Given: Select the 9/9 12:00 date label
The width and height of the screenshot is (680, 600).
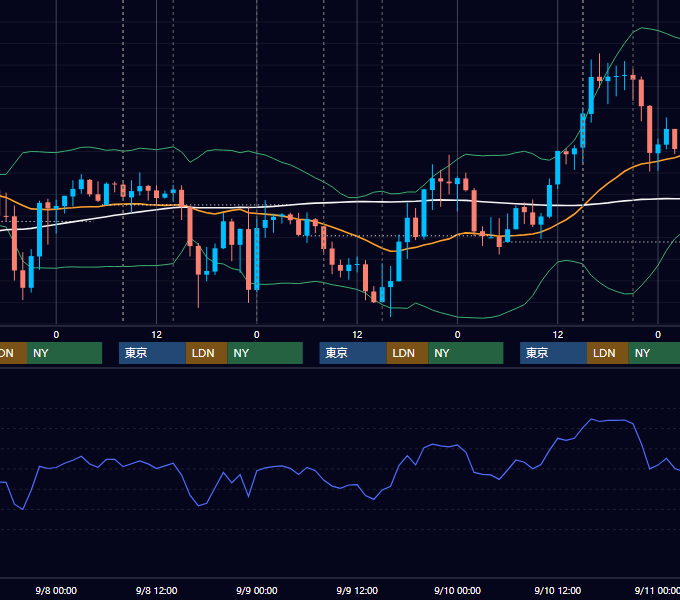Looking at the screenshot, I should pyautogui.click(x=357, y=590).
